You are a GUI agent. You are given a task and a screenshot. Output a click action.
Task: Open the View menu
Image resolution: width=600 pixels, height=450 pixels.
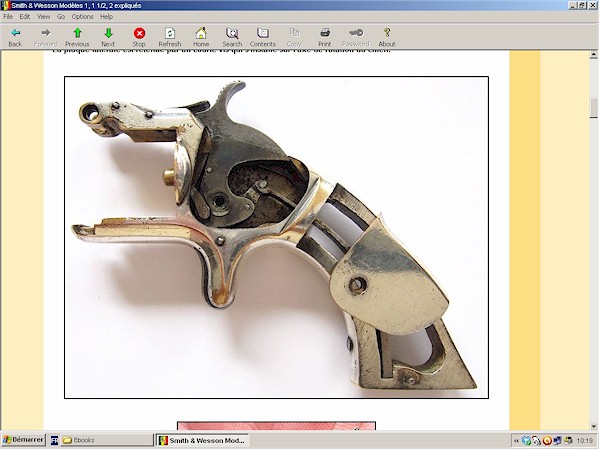point(44,16)
